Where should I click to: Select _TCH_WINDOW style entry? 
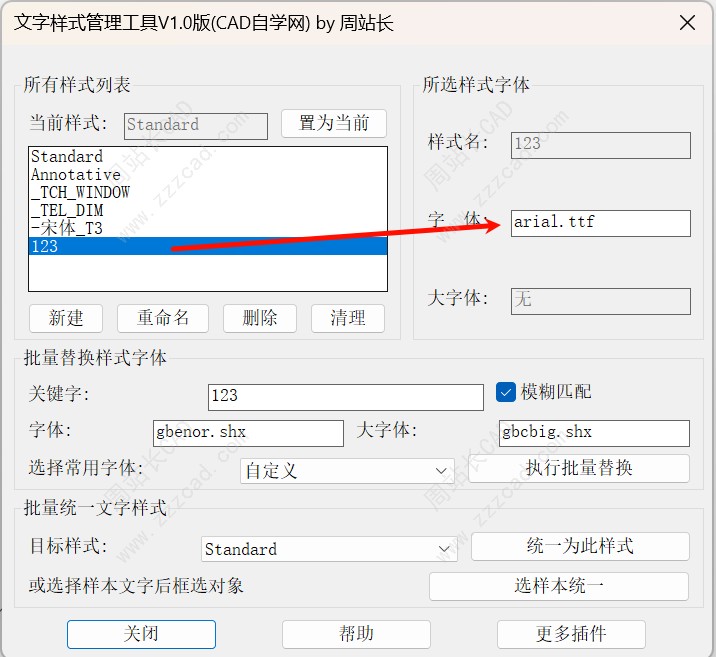80,193
